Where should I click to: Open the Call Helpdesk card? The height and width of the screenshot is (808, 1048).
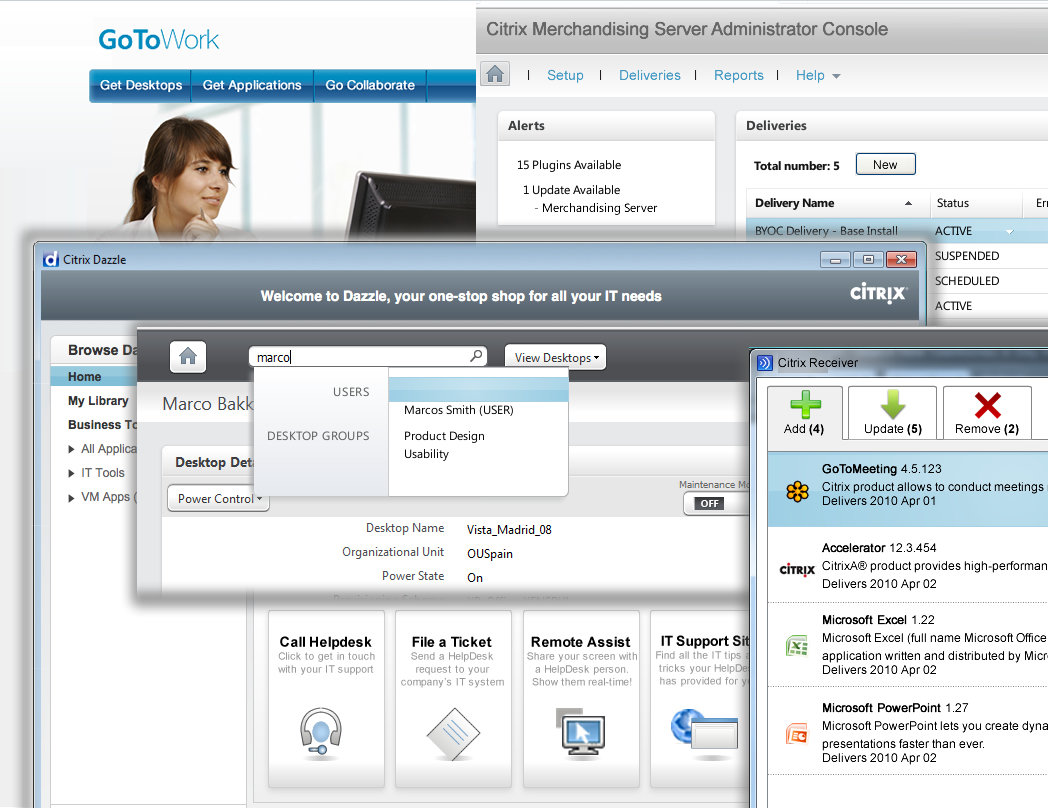pos(326,698)
